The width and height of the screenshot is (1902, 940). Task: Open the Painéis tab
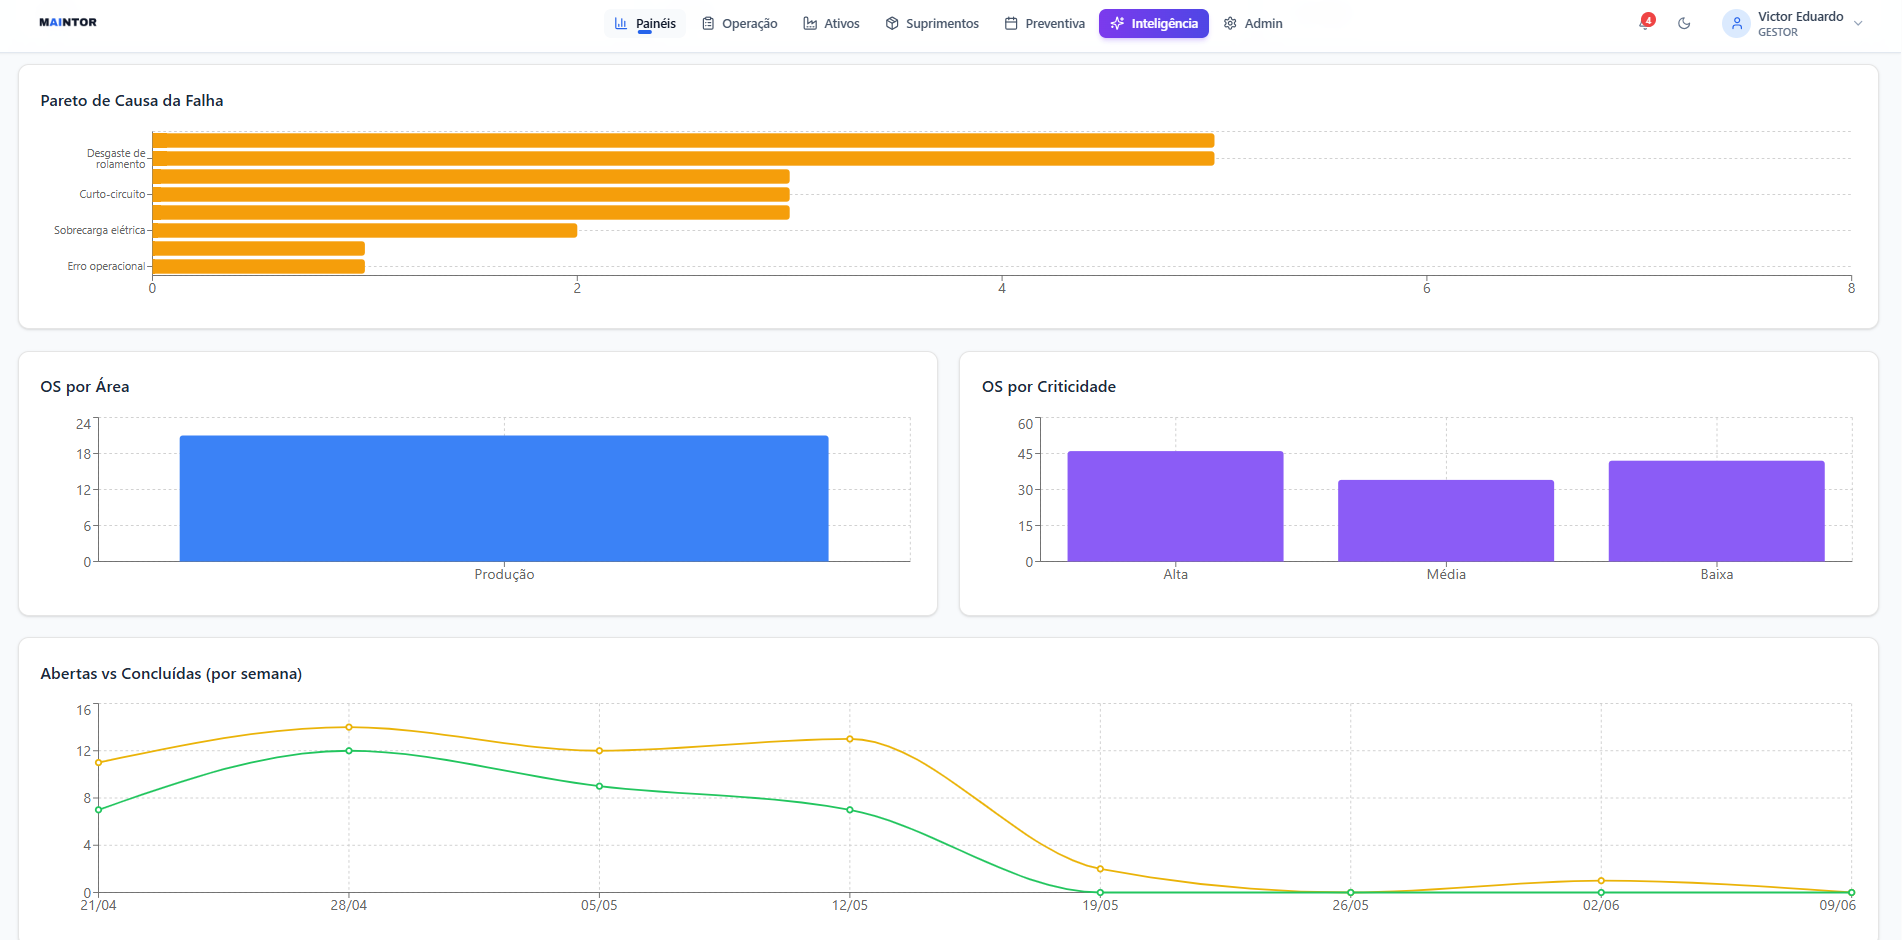(645, 23)
